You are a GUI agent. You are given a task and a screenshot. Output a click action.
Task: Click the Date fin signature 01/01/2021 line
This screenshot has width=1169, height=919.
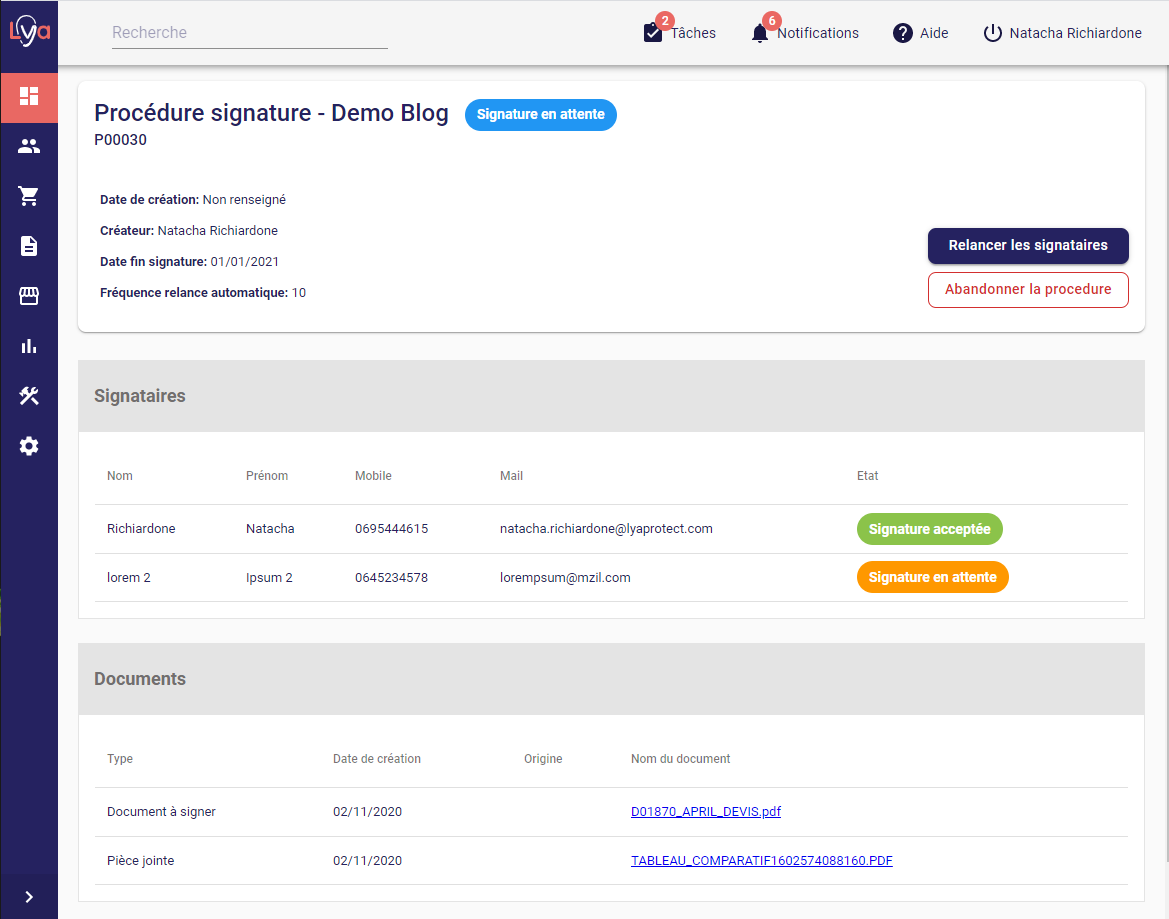pyautogui.click(x=189, y=262)
